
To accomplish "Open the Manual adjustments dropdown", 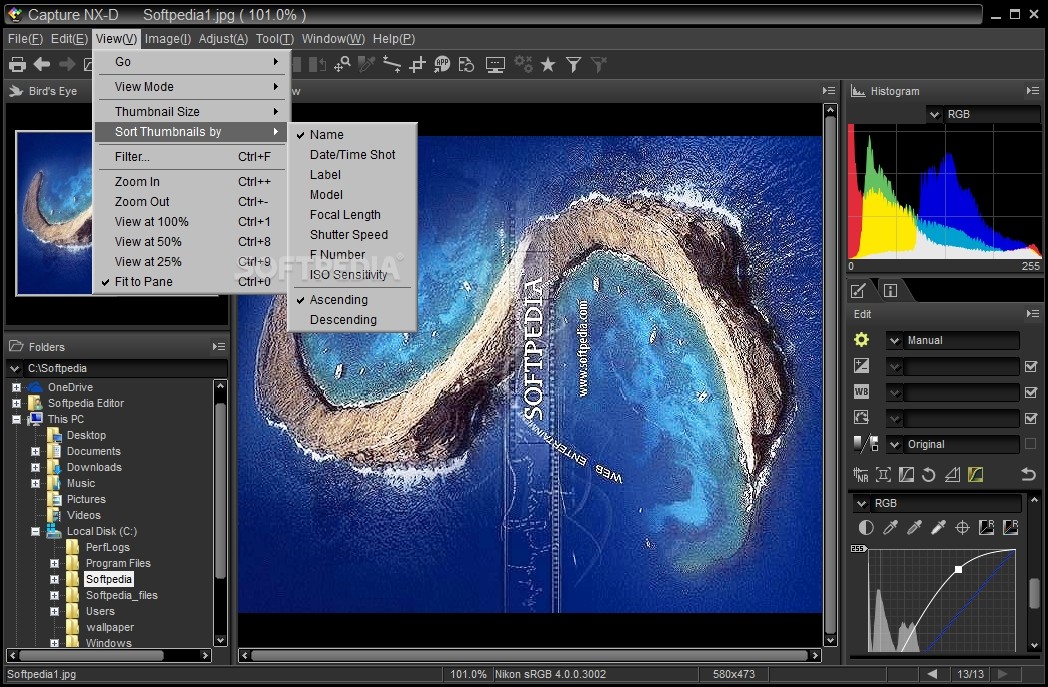I will tap(953, 340).
